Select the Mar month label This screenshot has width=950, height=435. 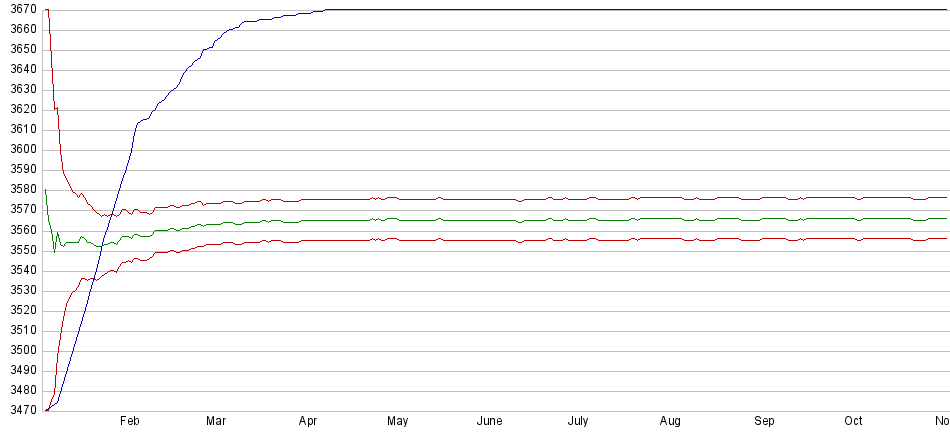click(216, 422)
